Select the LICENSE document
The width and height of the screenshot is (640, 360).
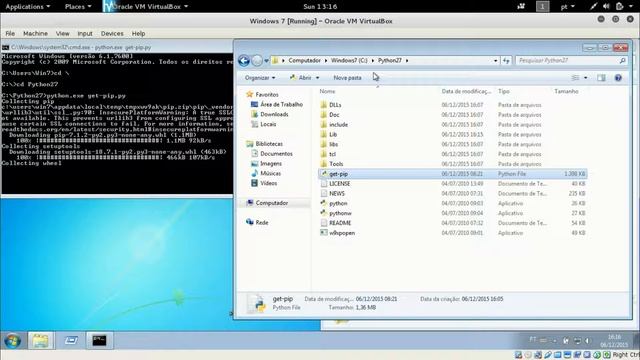(x=340, y=184)
